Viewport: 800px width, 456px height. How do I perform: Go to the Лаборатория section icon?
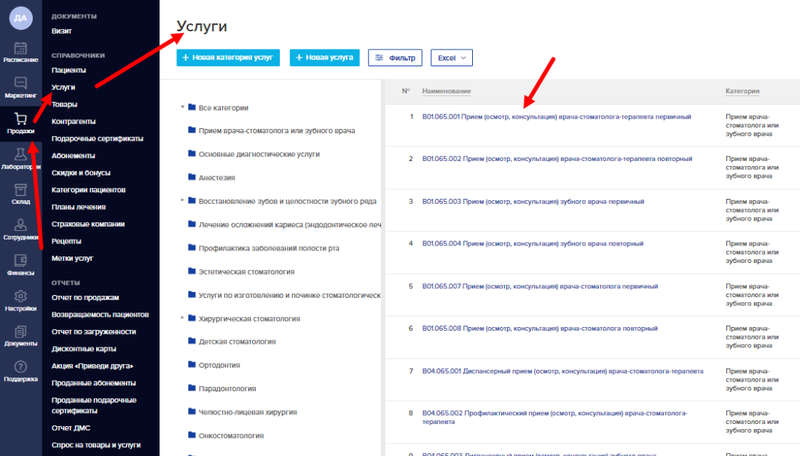21,158
